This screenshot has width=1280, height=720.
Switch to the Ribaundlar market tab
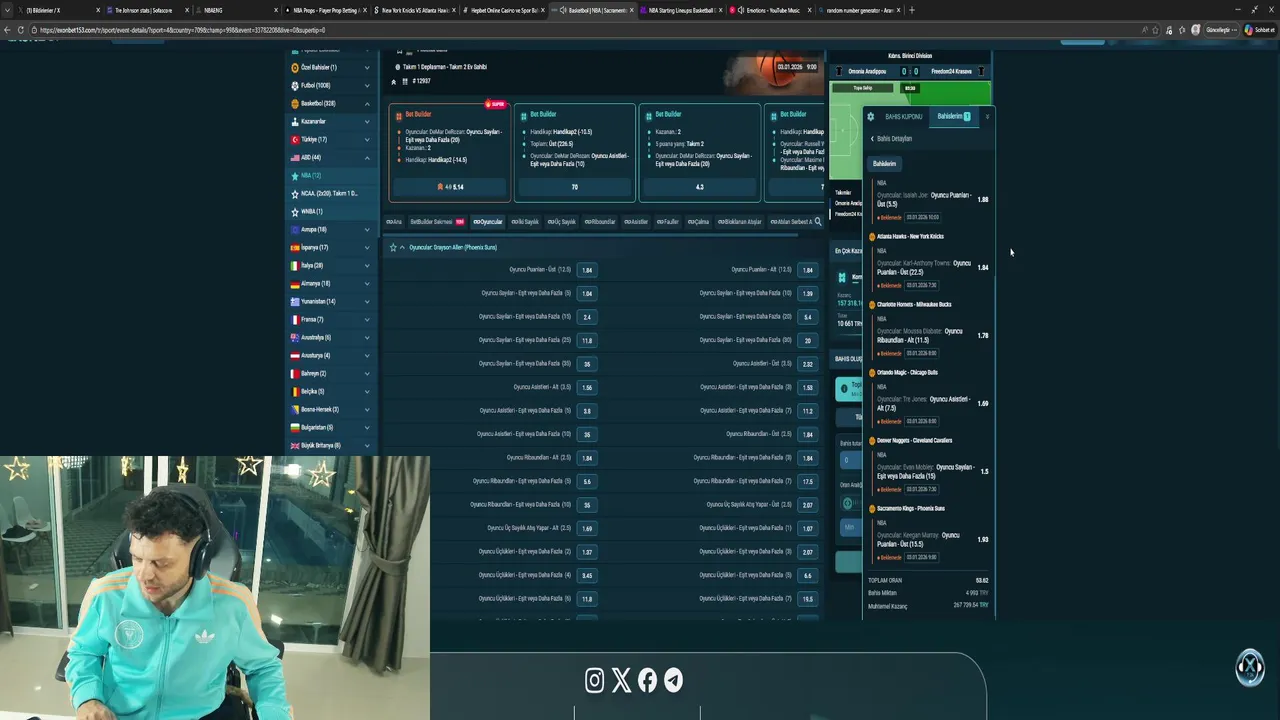coord(600,222)
